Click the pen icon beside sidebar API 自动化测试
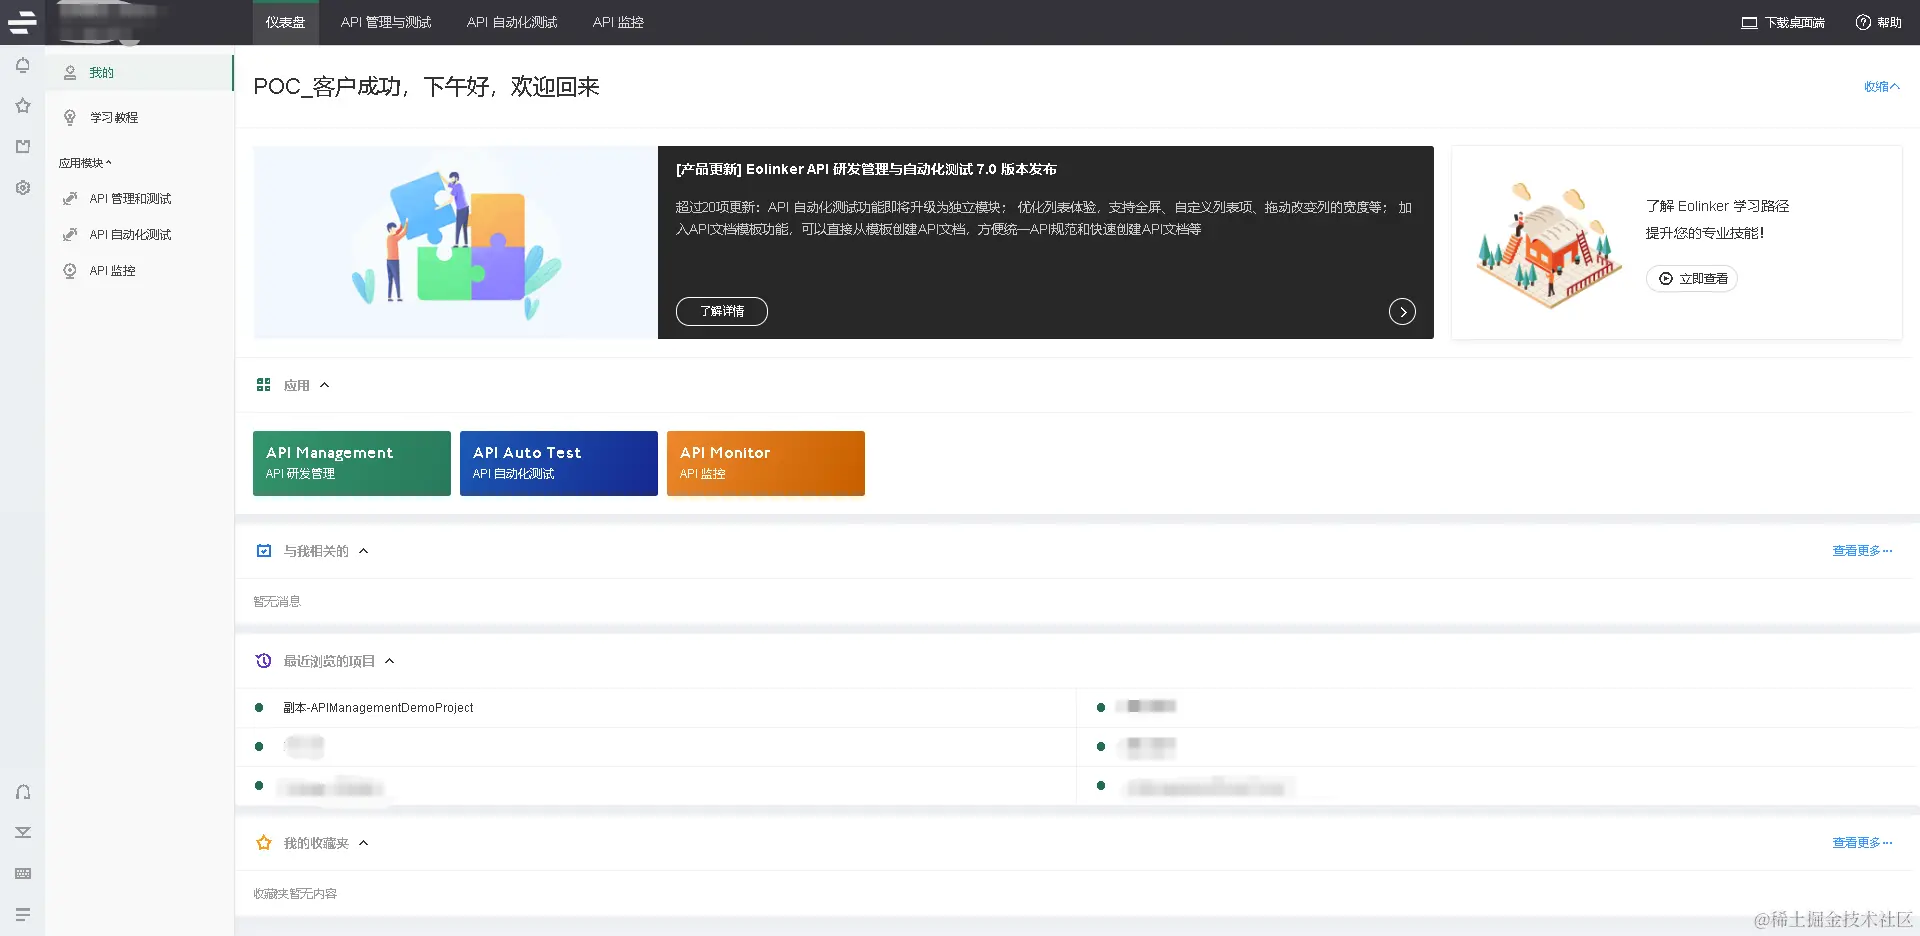 70,235
